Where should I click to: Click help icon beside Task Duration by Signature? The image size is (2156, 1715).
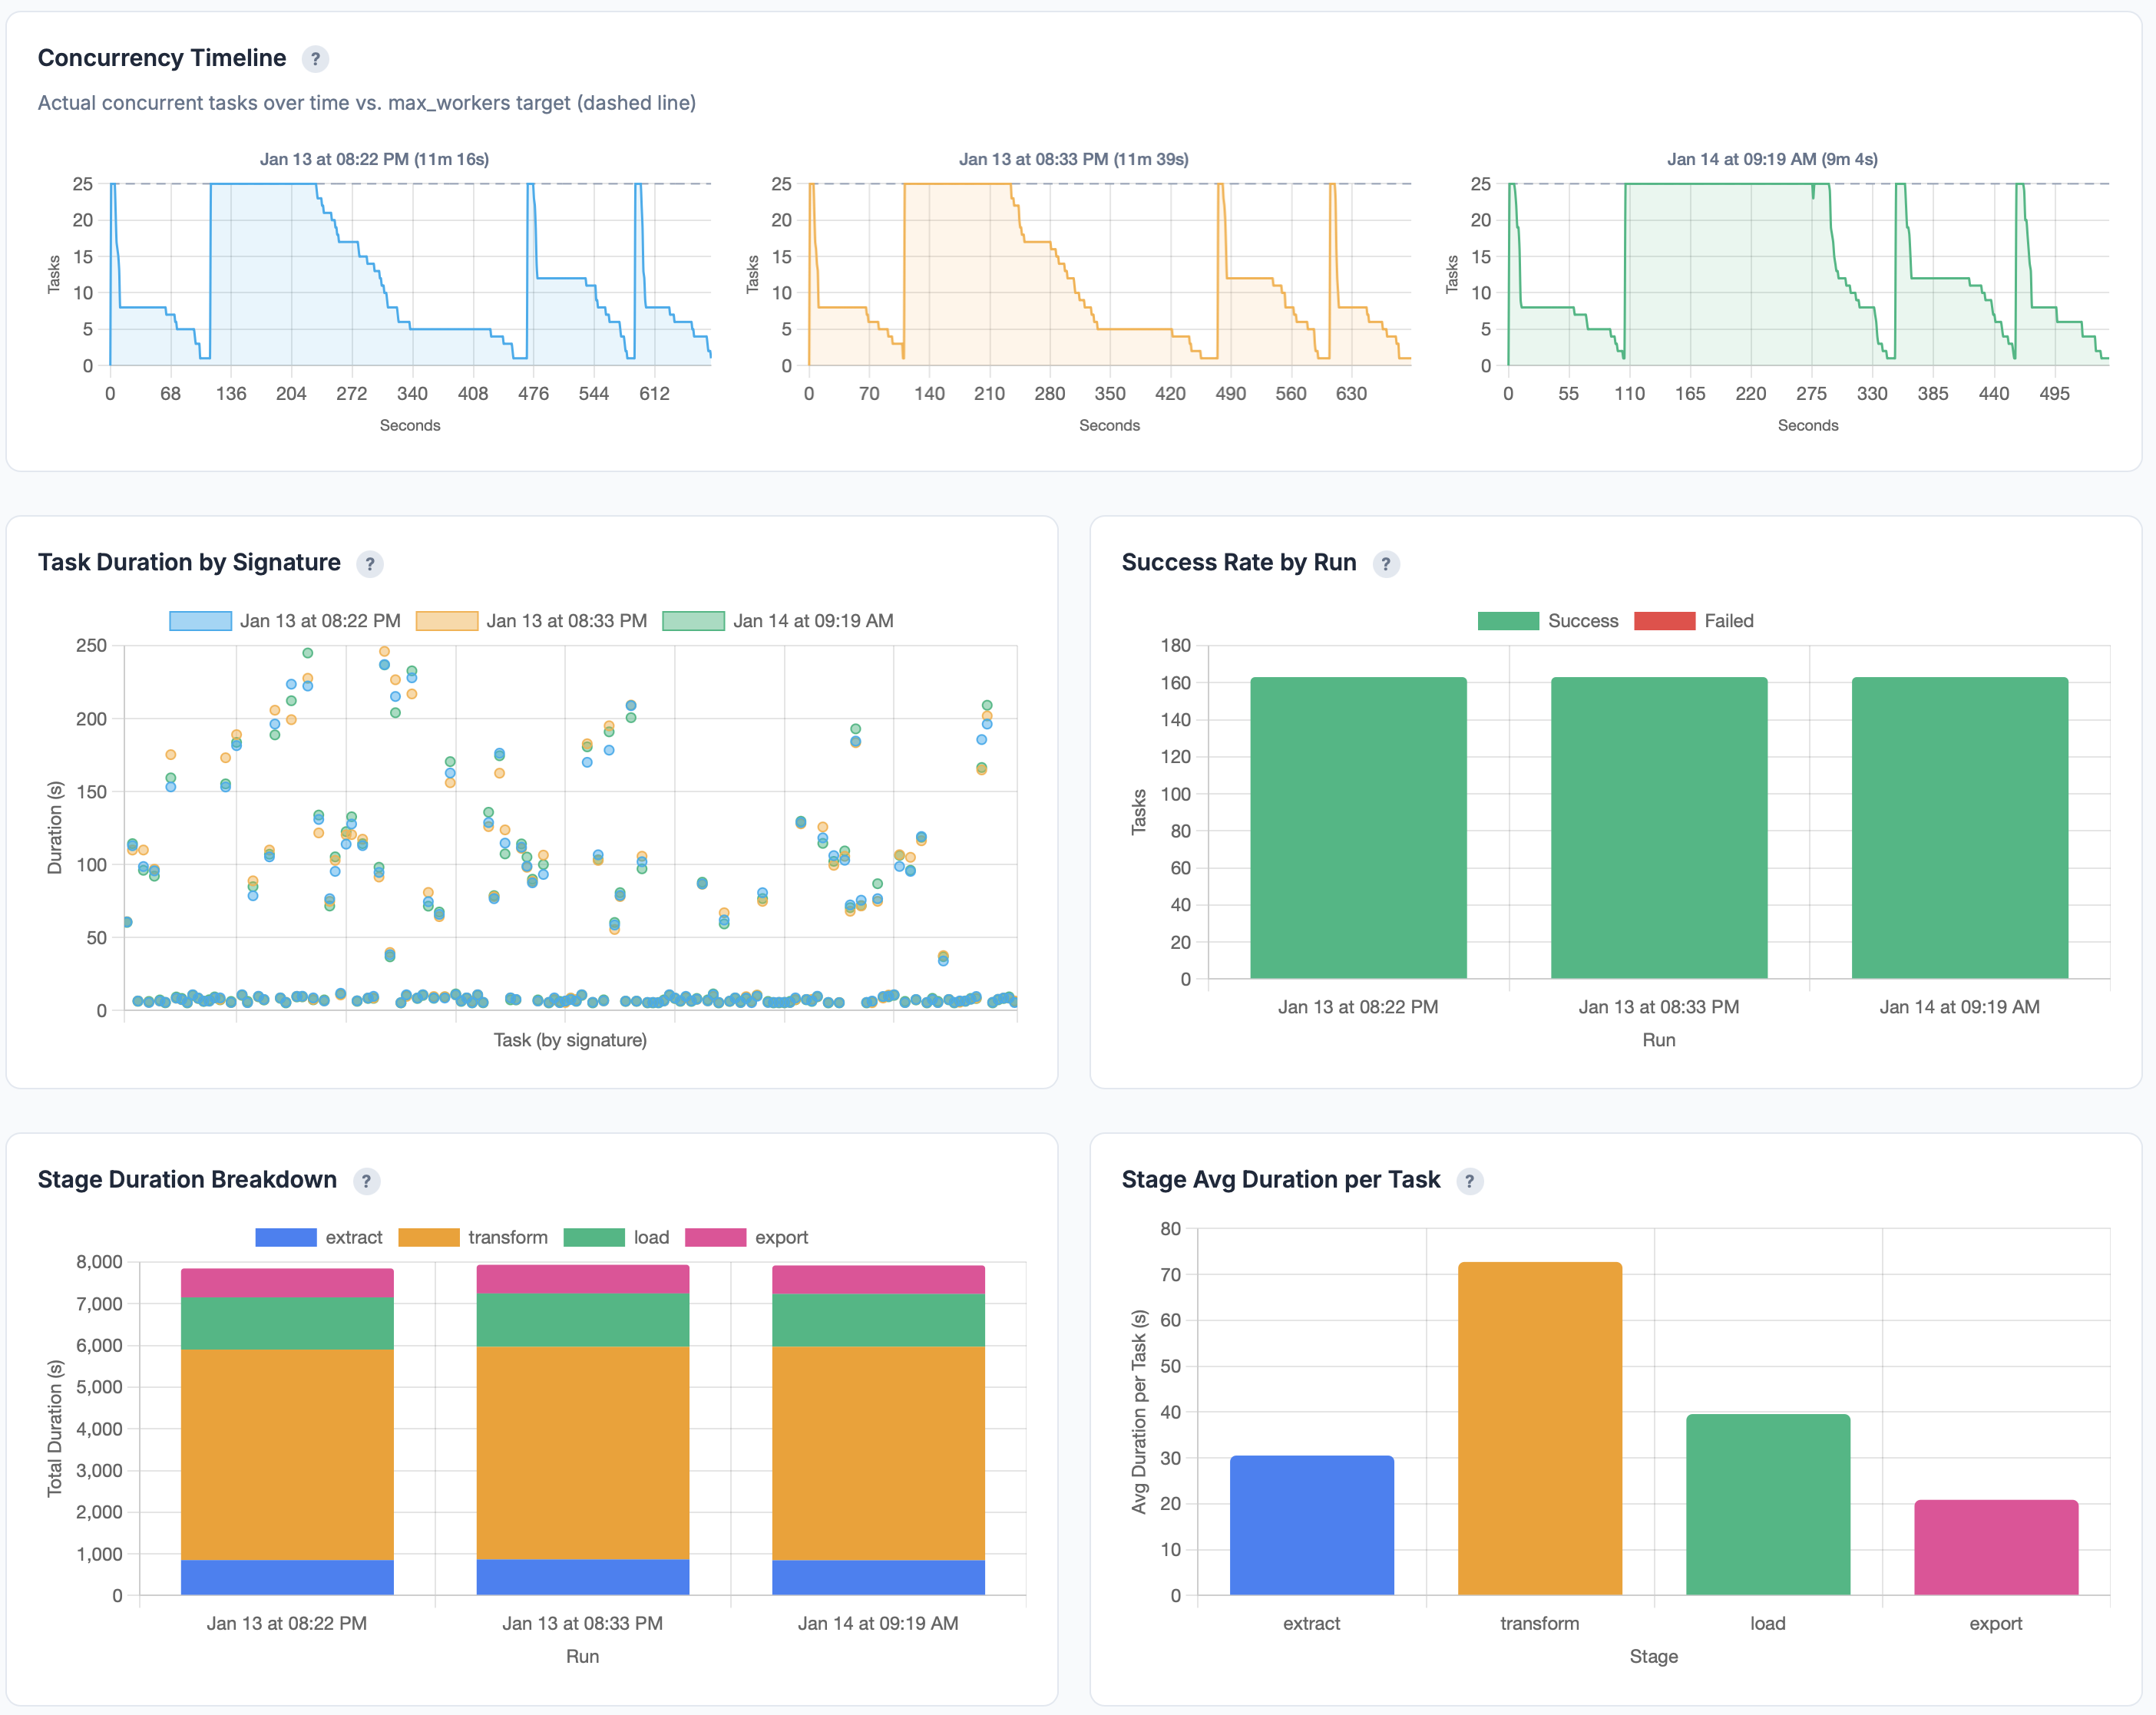pos(370,564)
